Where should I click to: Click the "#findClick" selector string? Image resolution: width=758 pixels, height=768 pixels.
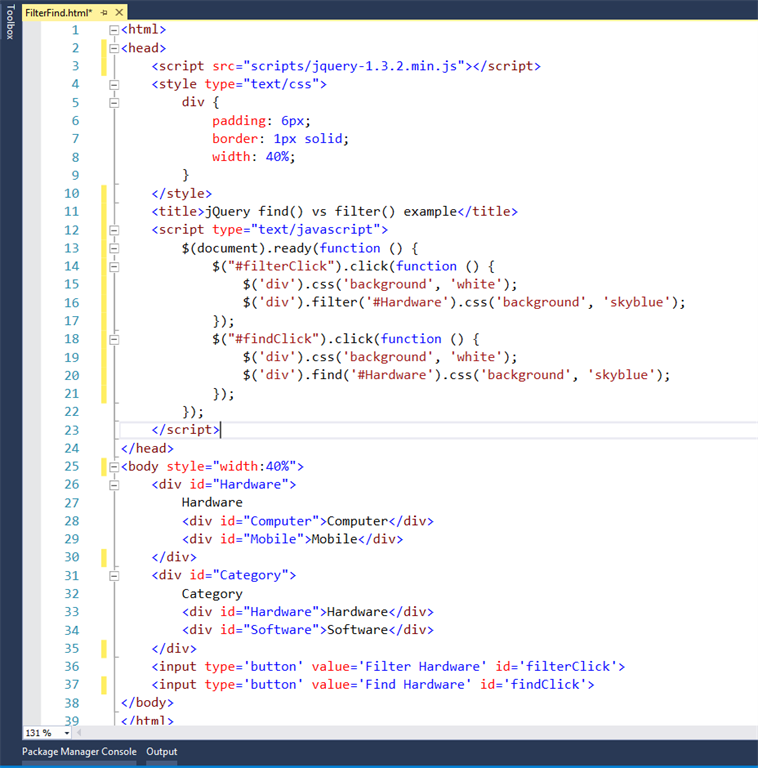tap(273, 339)
